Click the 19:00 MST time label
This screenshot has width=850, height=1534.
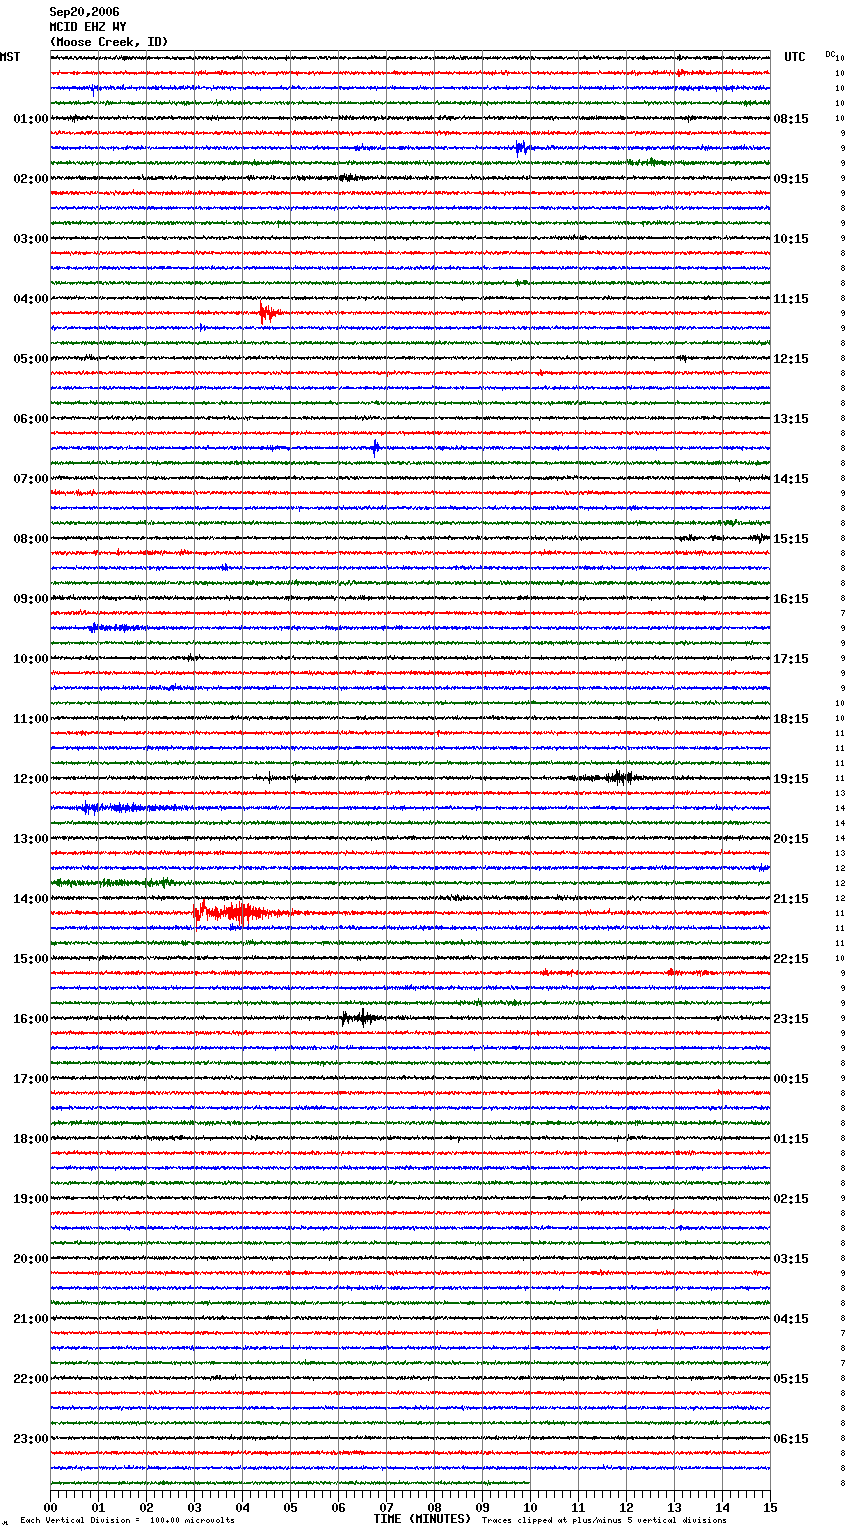[30, 1199]
